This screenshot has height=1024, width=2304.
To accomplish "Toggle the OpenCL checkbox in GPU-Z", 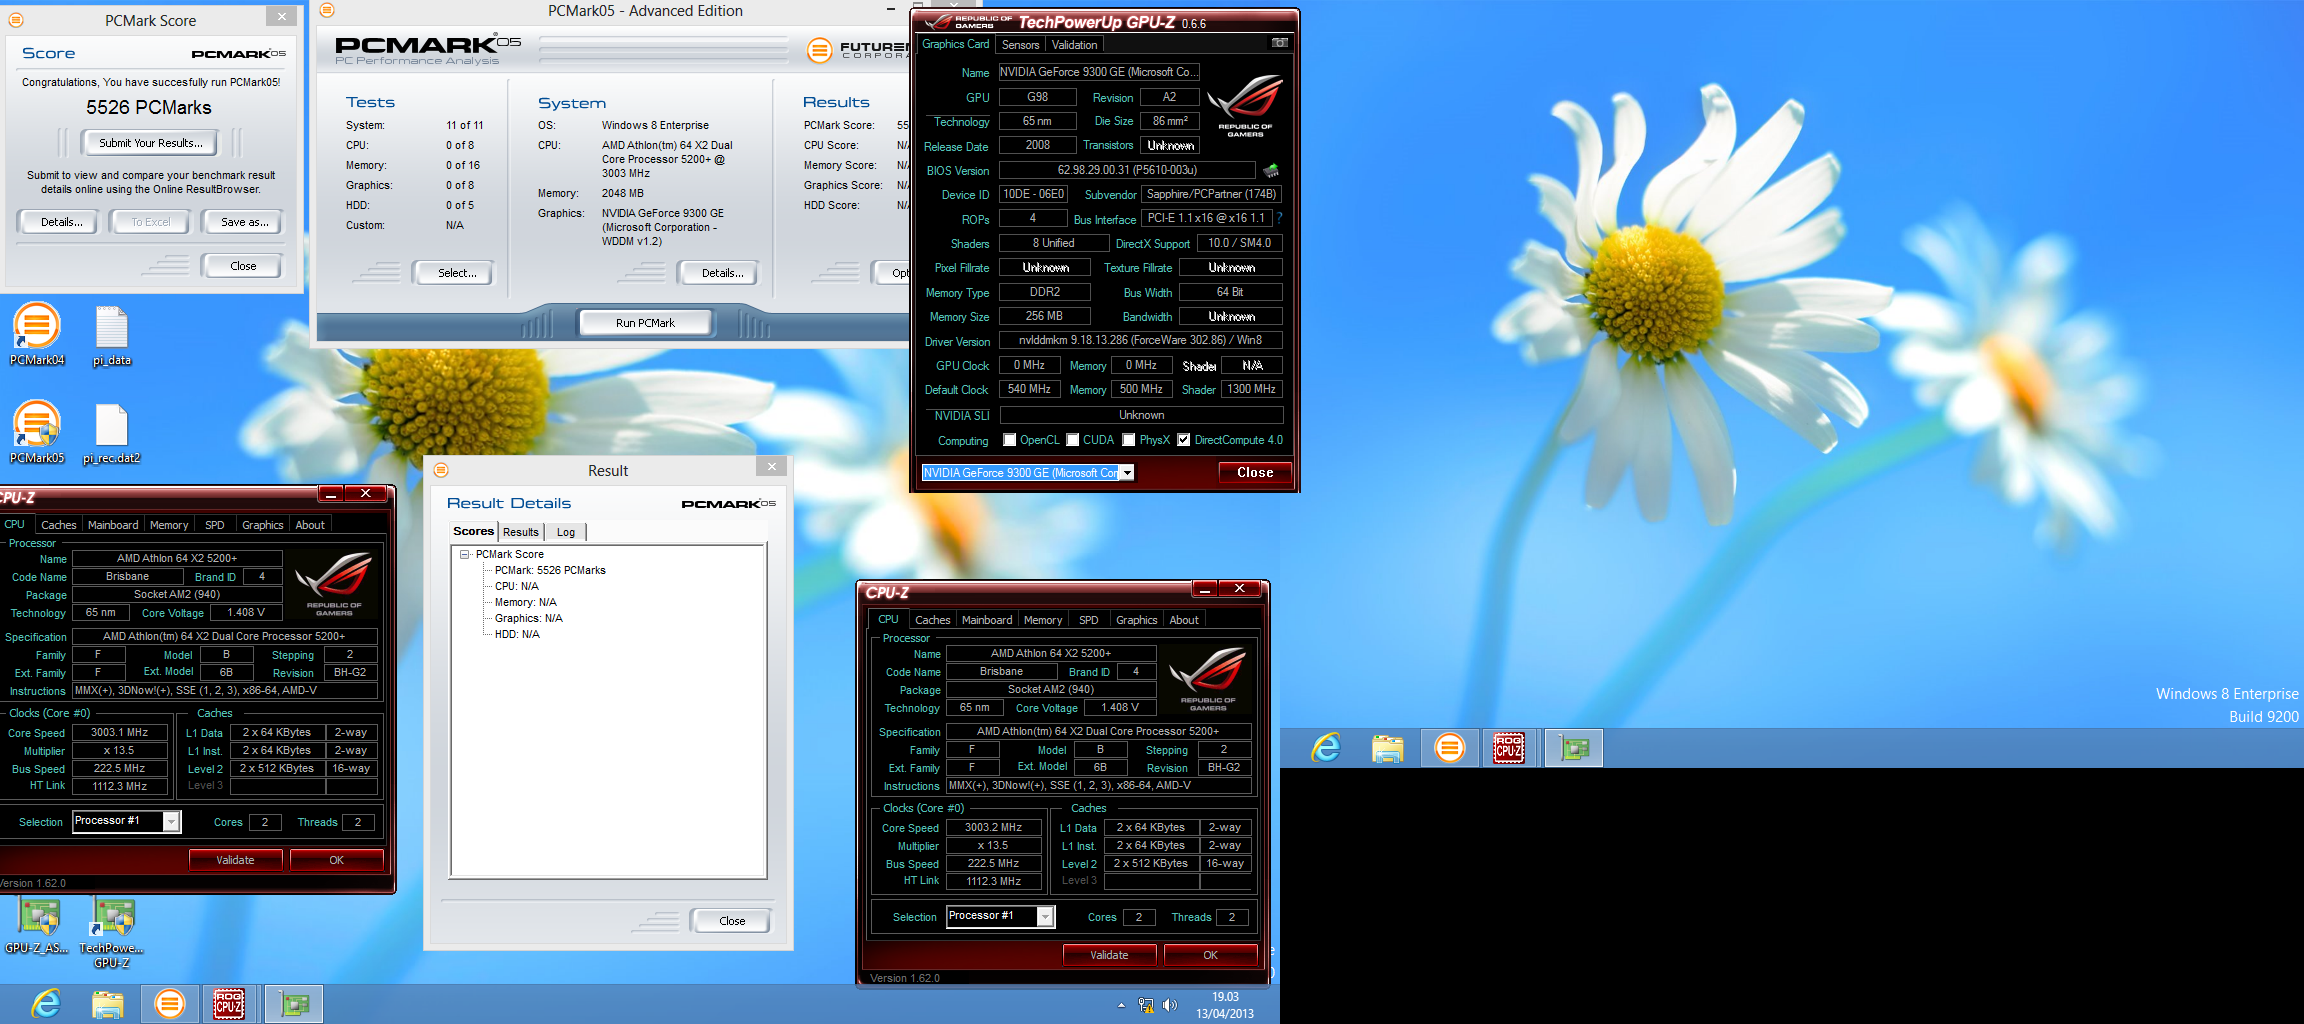I will coord(1010,440).
